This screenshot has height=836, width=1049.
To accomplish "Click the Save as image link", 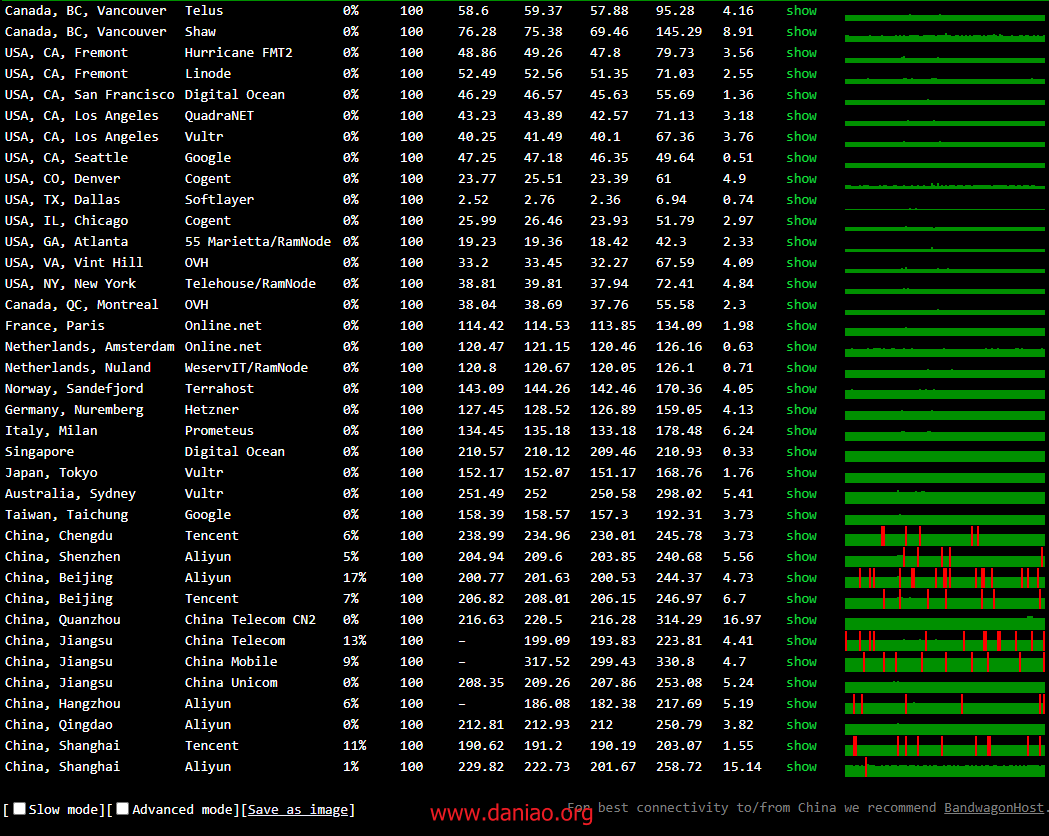I will point(298,809).
